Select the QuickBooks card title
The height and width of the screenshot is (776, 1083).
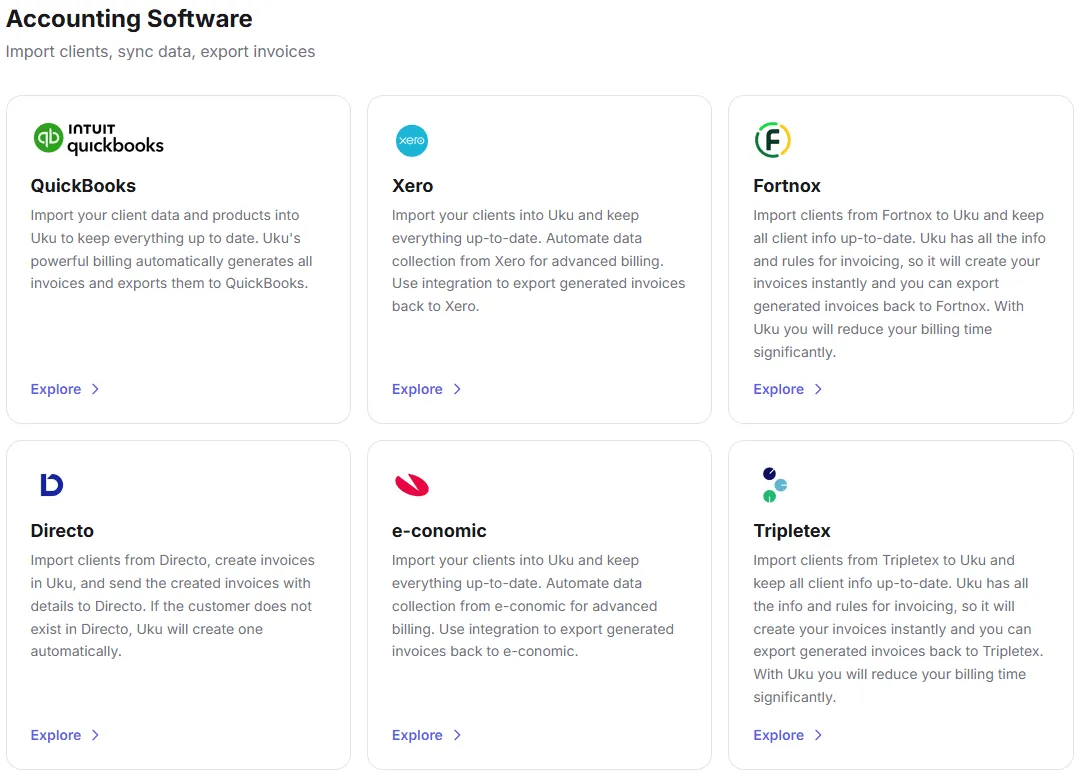pos(83,186)
